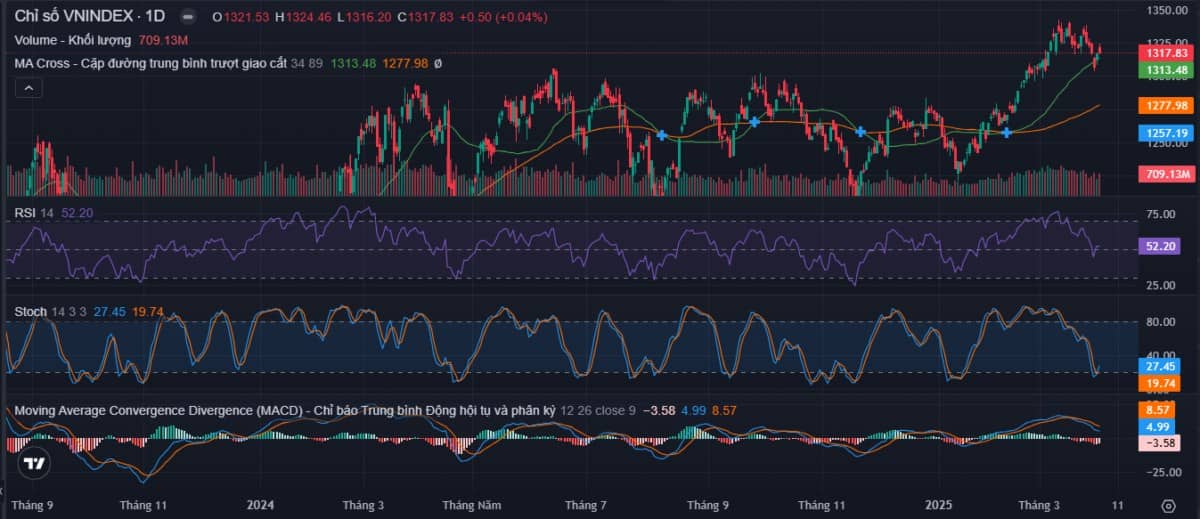The height and width of the screenshot is (519, 1200).
Task: Open chart settings gear icon
Action: [1168, 505]
